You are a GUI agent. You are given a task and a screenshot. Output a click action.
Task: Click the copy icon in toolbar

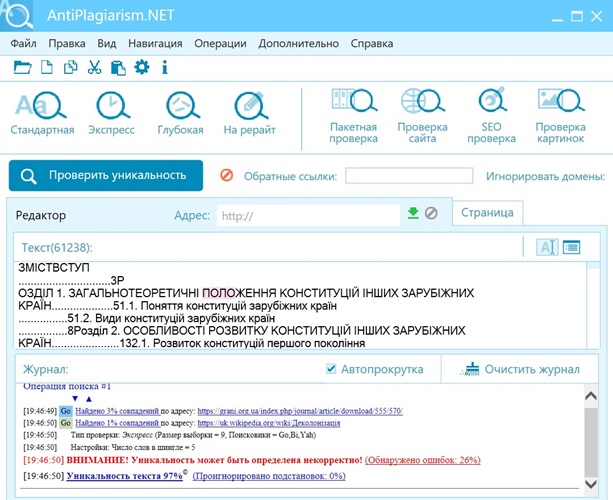pyautogui.click(x=71, y=67)
